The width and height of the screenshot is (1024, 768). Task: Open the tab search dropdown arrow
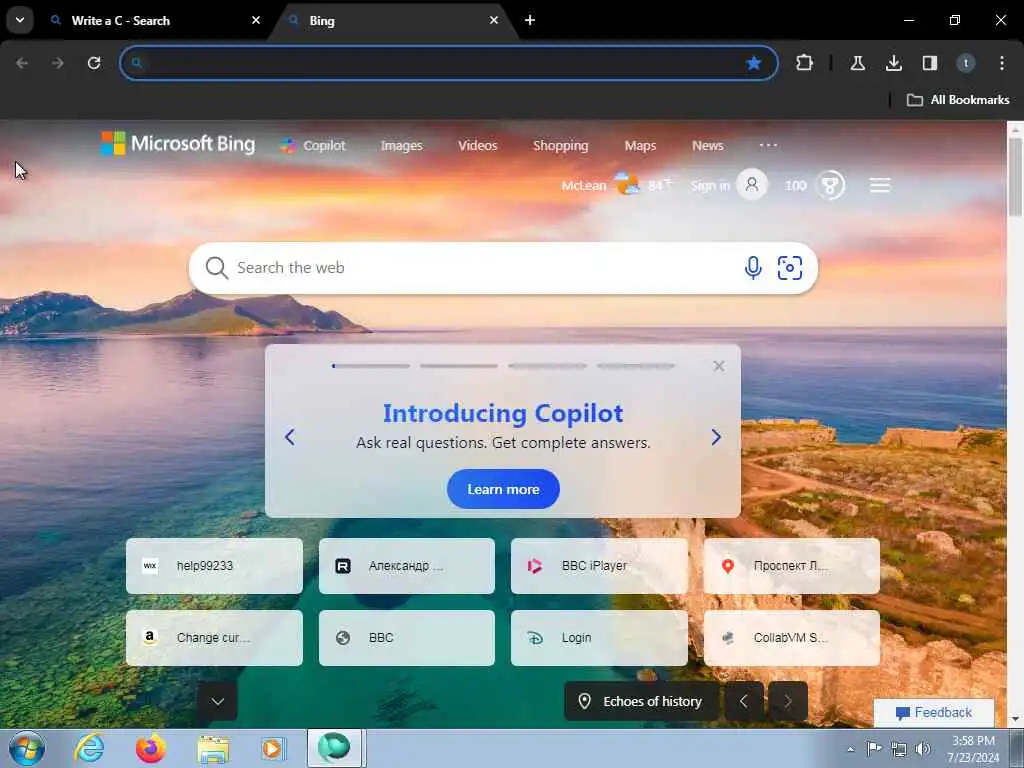20,20
